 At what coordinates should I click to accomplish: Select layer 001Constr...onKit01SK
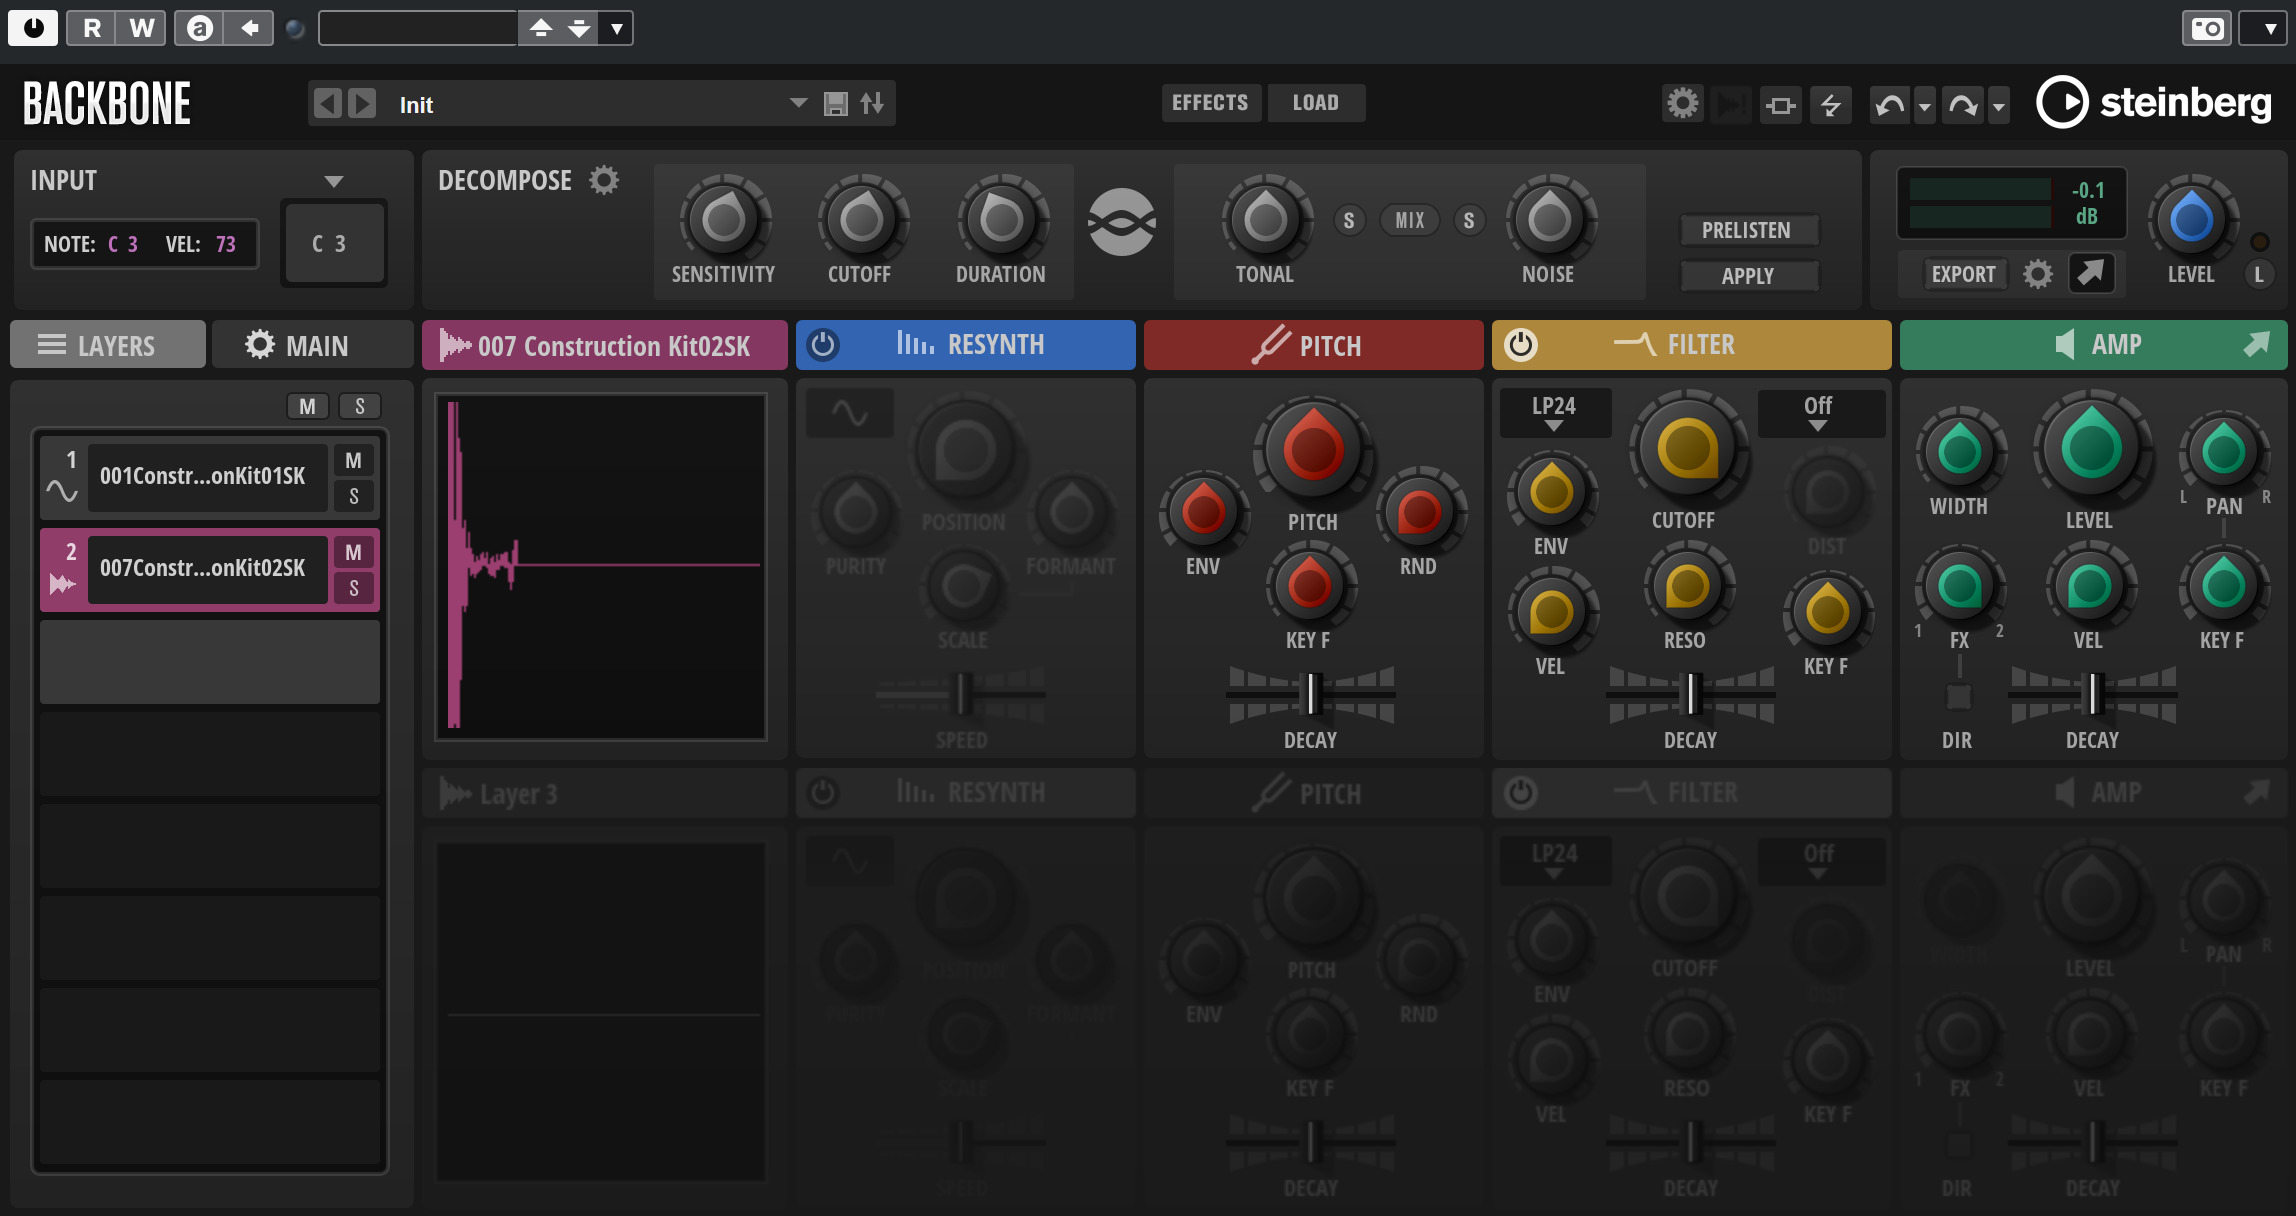207,477
